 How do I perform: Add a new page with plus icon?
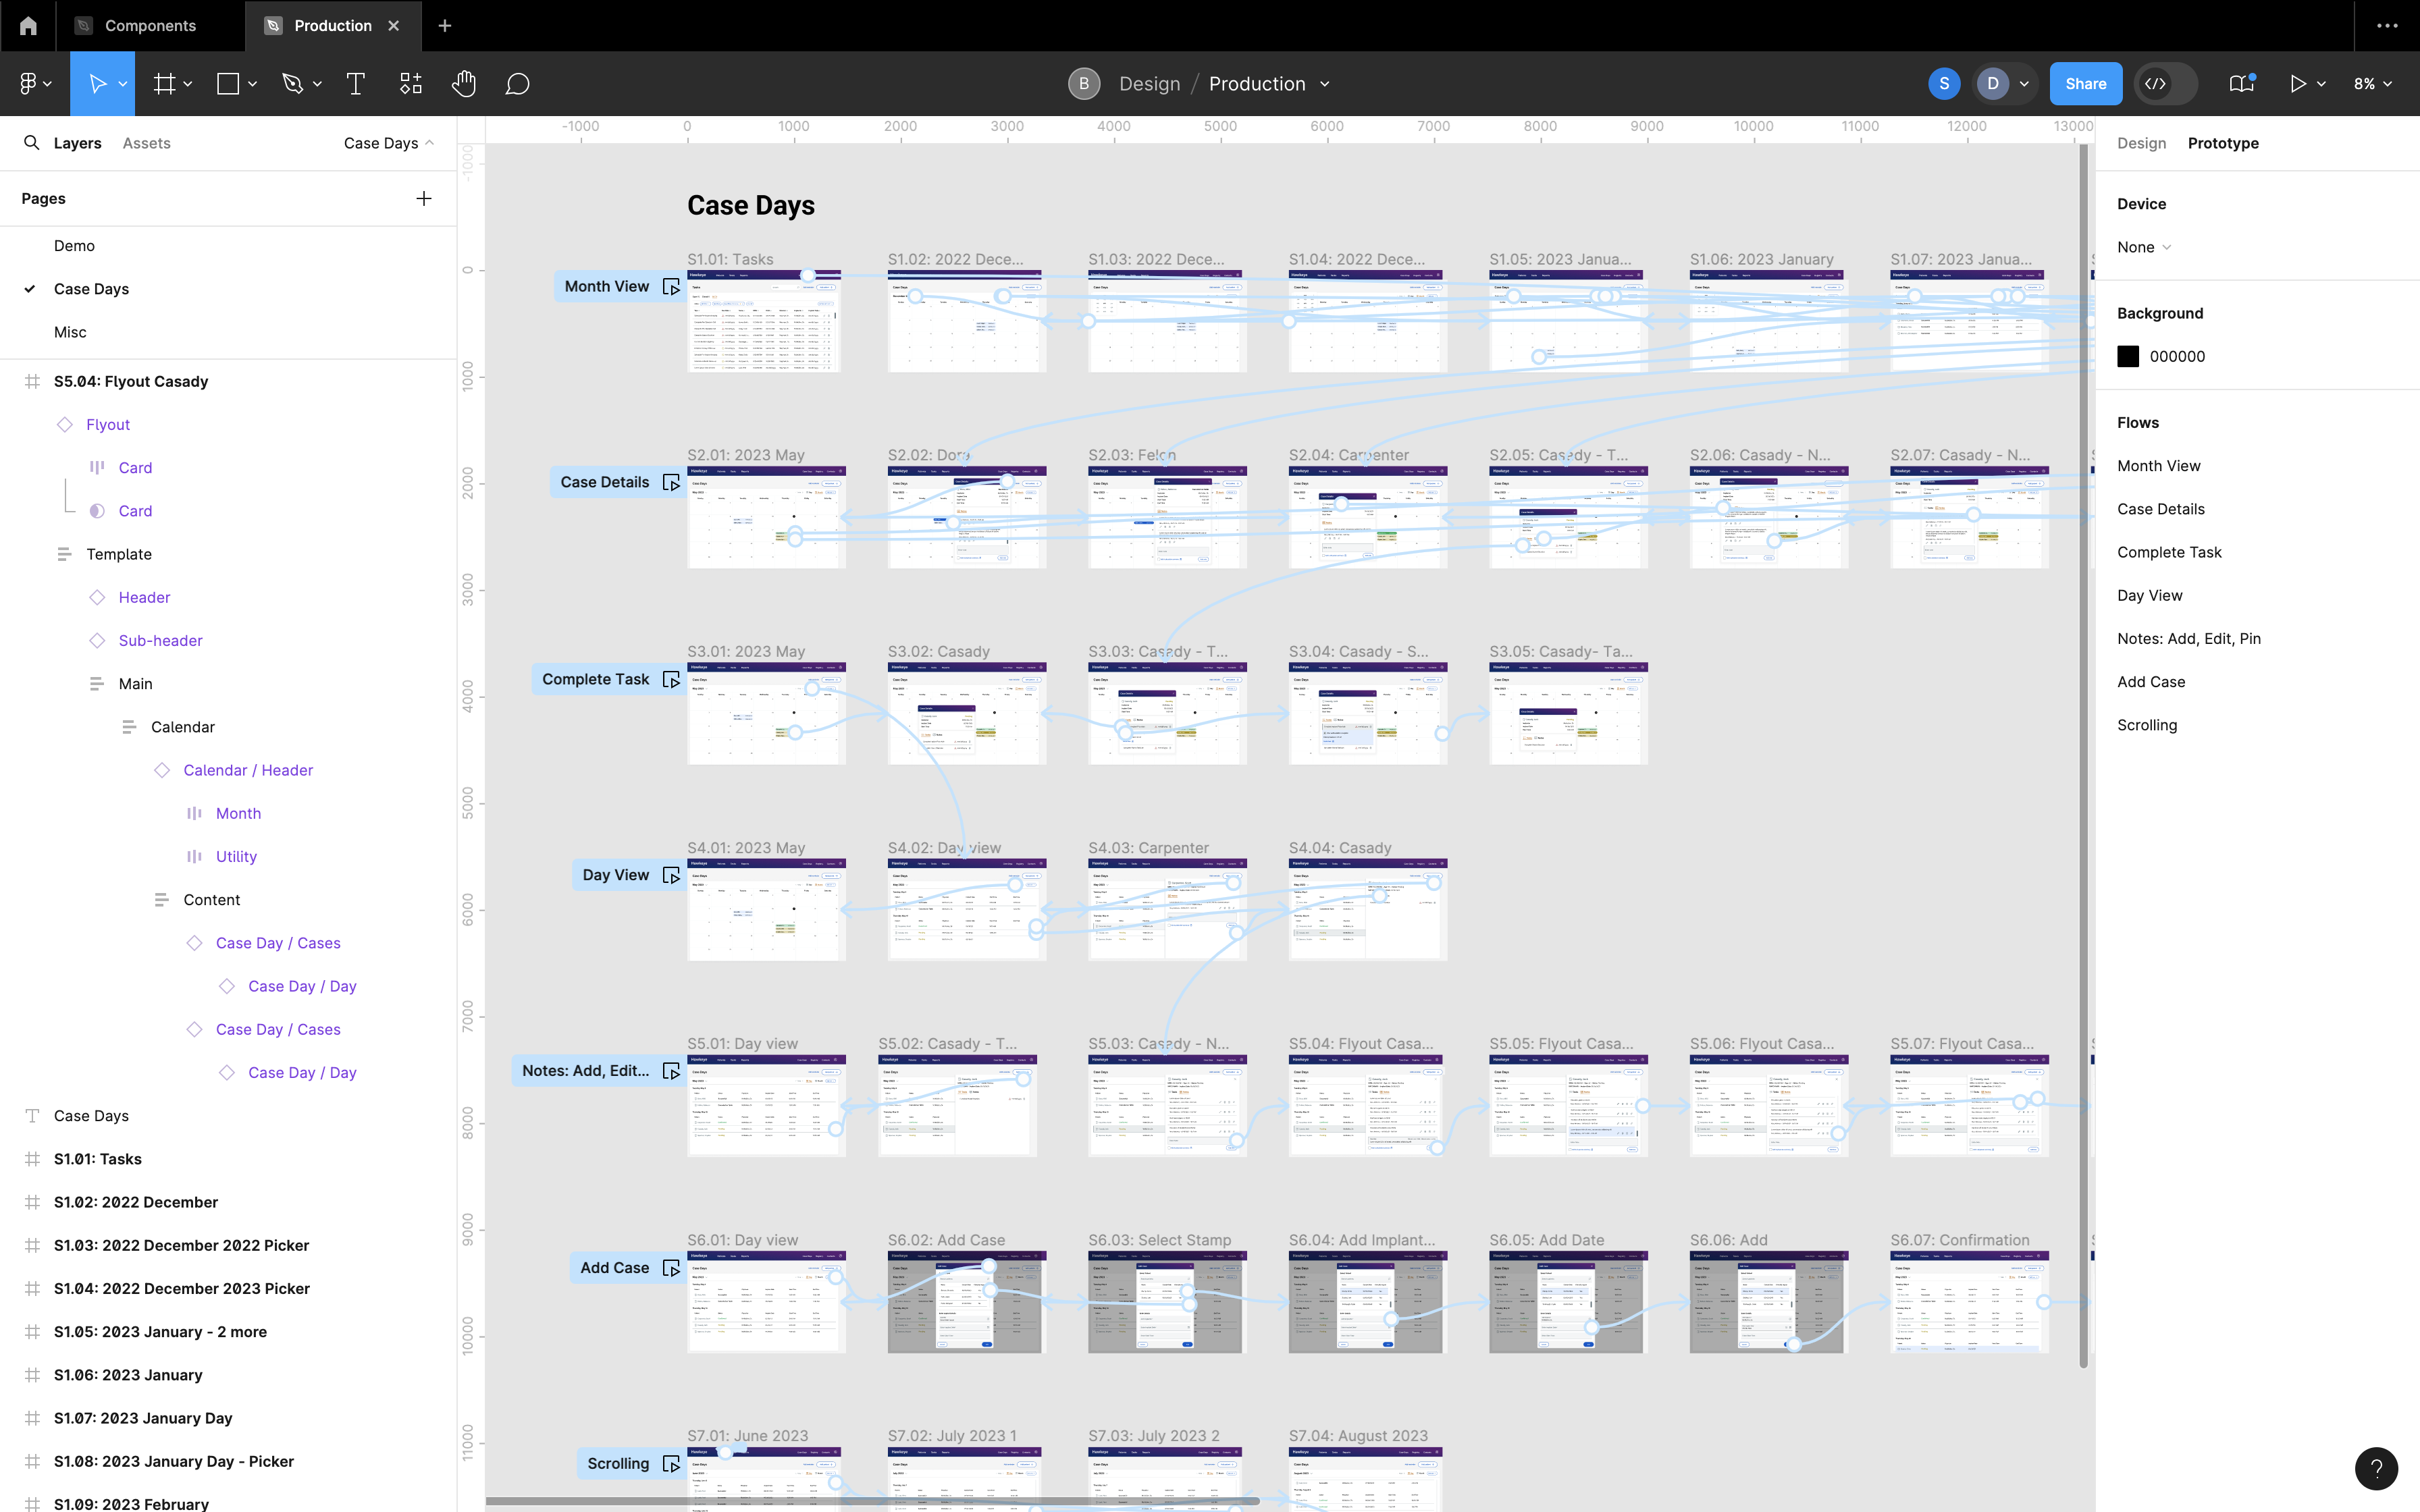(424, 198)
